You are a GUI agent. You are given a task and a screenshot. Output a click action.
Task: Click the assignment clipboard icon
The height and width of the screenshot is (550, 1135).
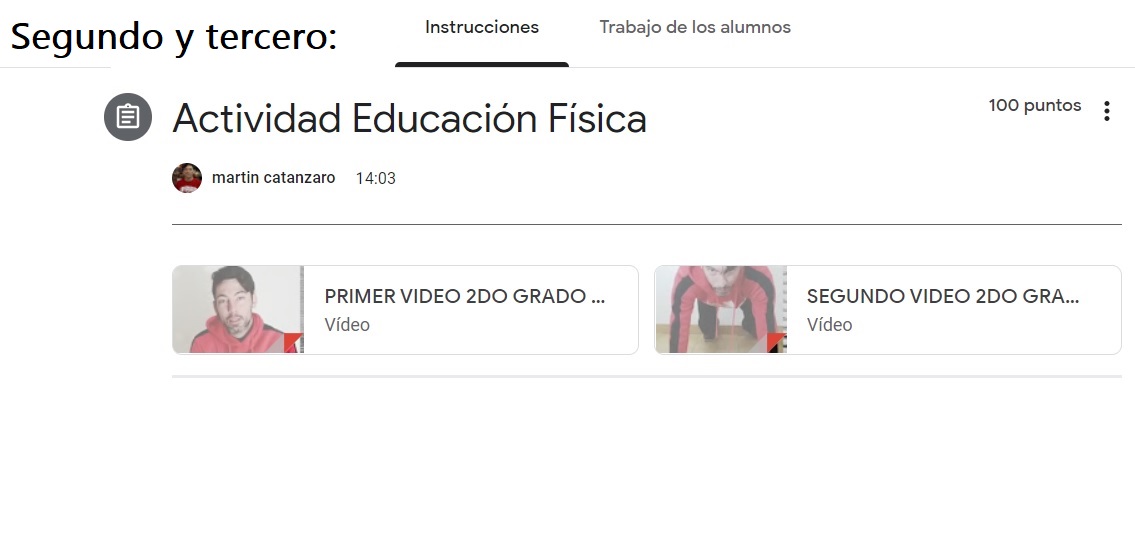coord(128,117)
